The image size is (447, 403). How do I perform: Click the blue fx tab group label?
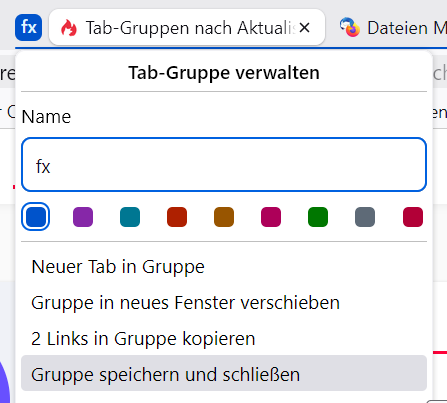pyautogui.click(x=28, y=27)
